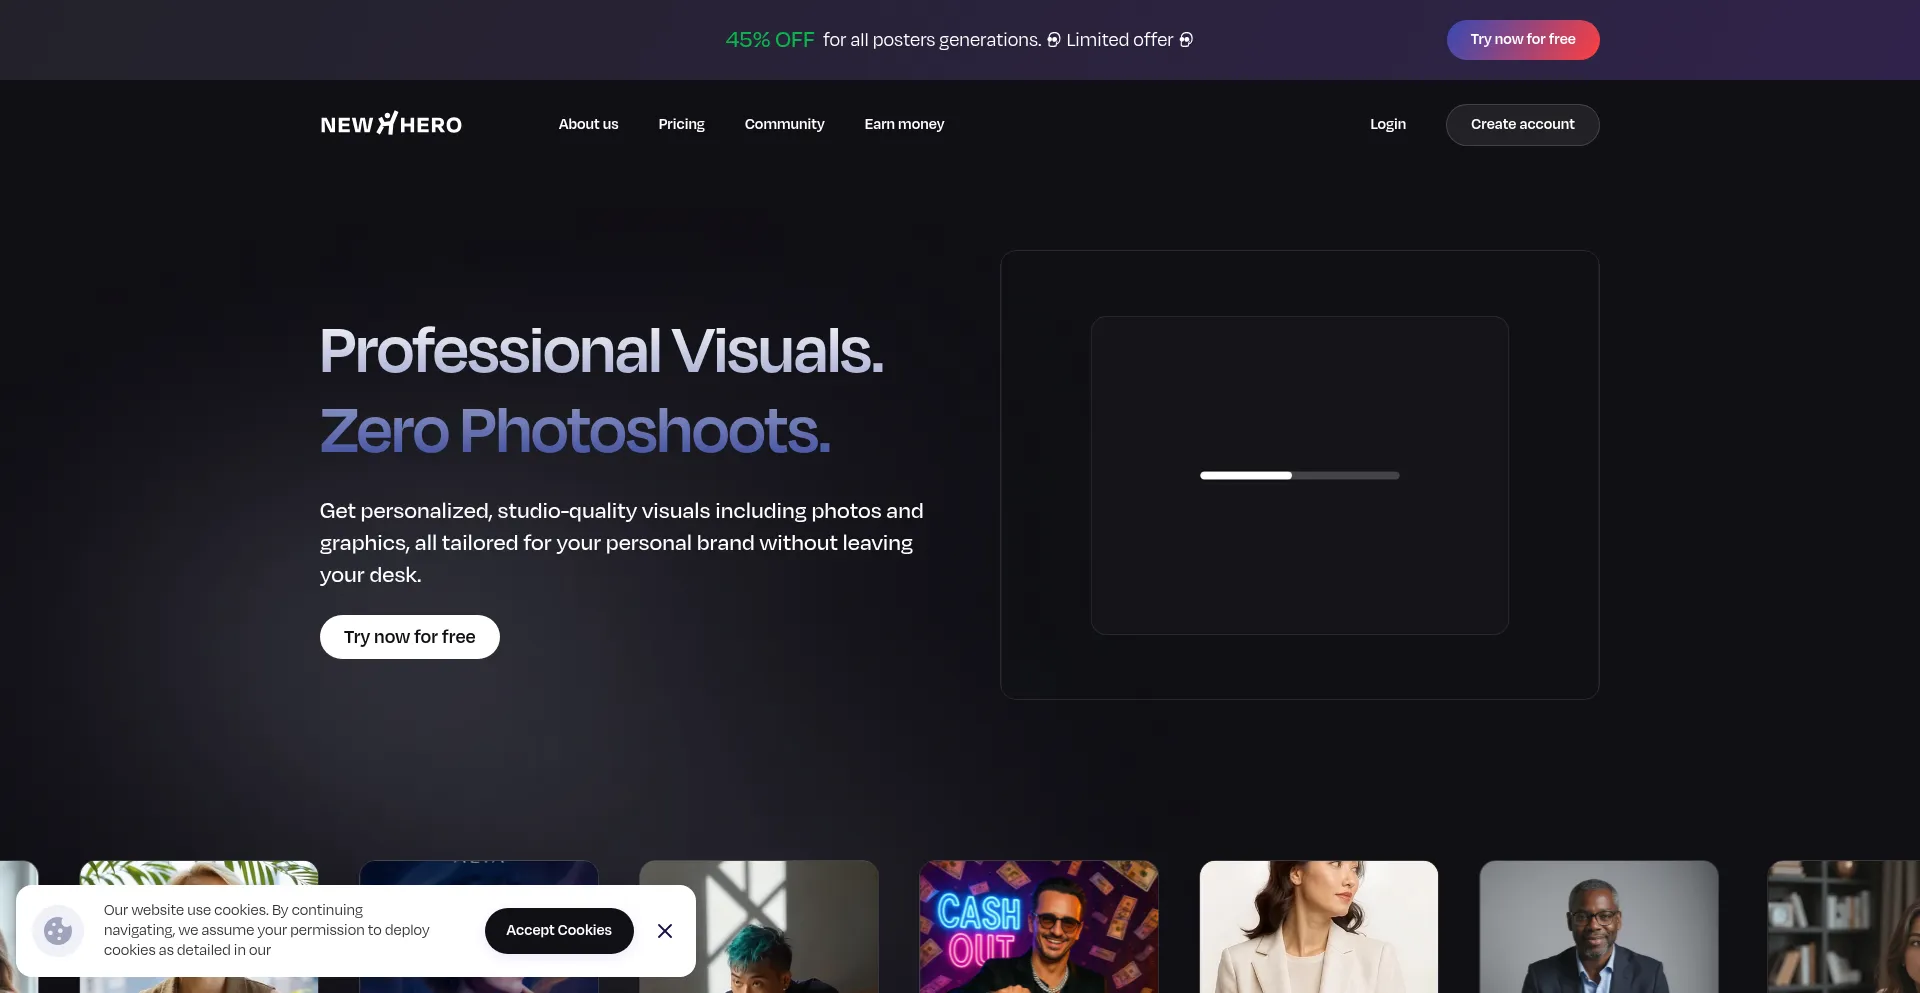The width and height of the screenshot is (1920, 993).
Task: Click the loading progress bar in the preview card
Action: tap(1299, 475)
